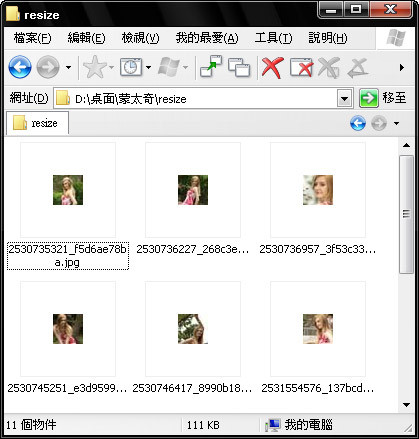Click the windows icon with green arrow
Viewport: 419px width, 439px height.
tap(211, 66)
